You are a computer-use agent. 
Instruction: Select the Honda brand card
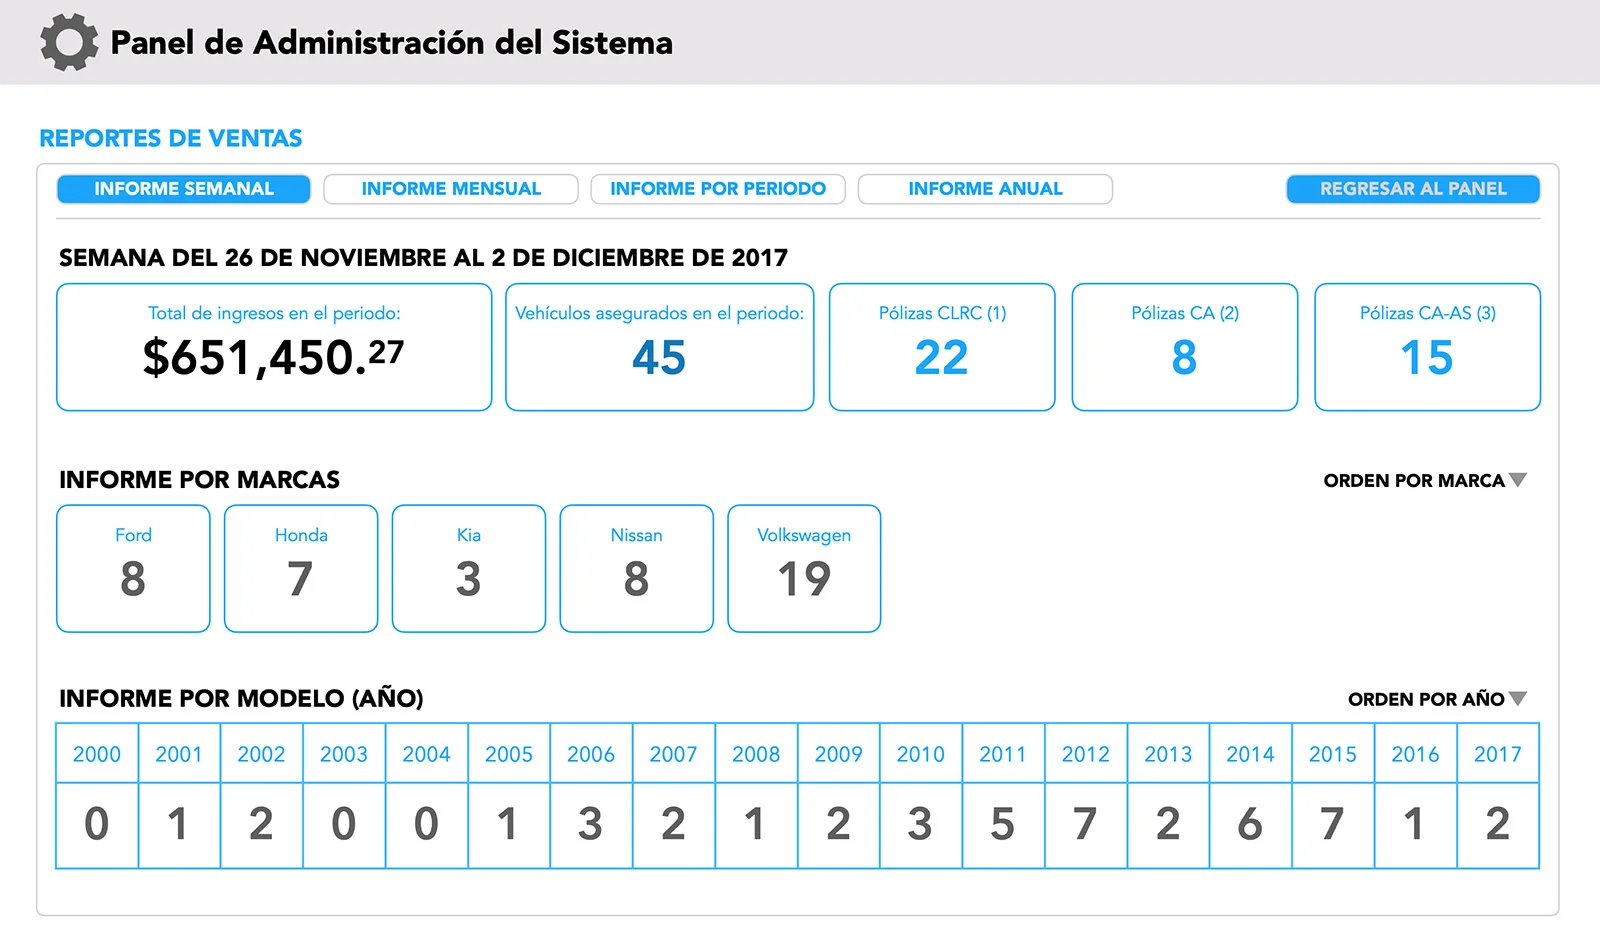[301, 568]
